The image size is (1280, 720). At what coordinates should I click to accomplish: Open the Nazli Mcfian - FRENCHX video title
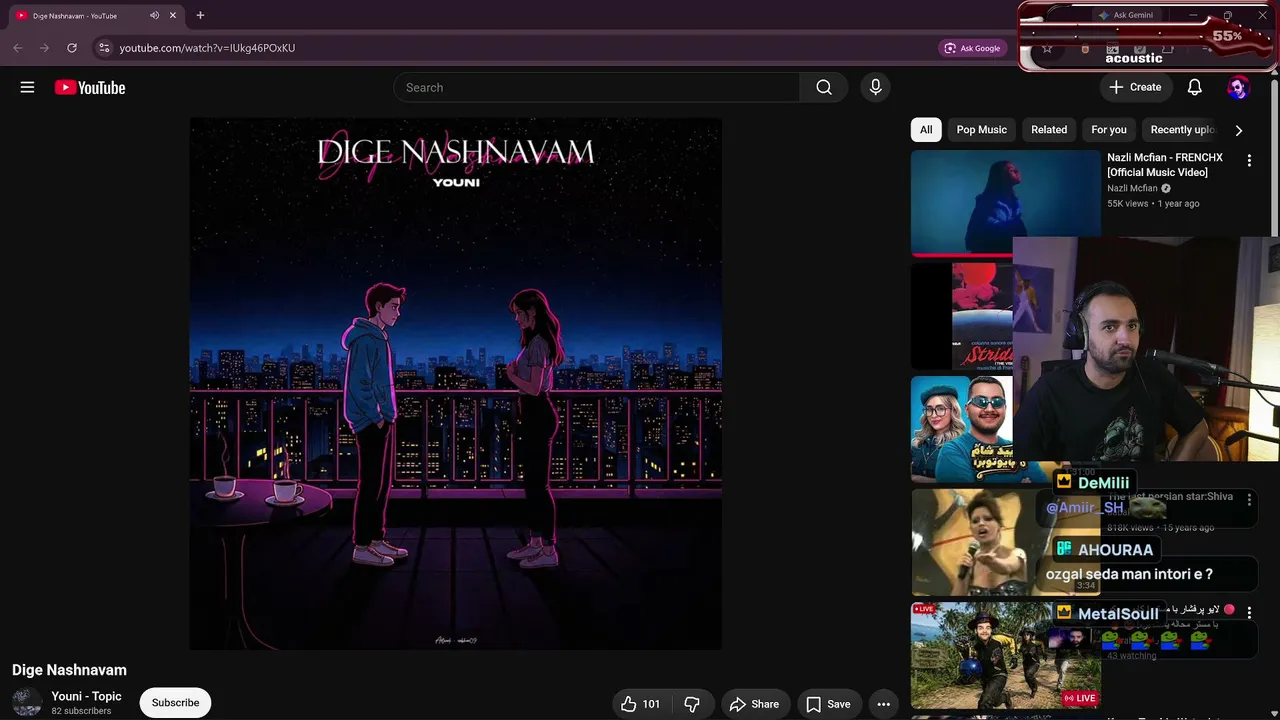pyautogui.click(x=1165, y=165)
